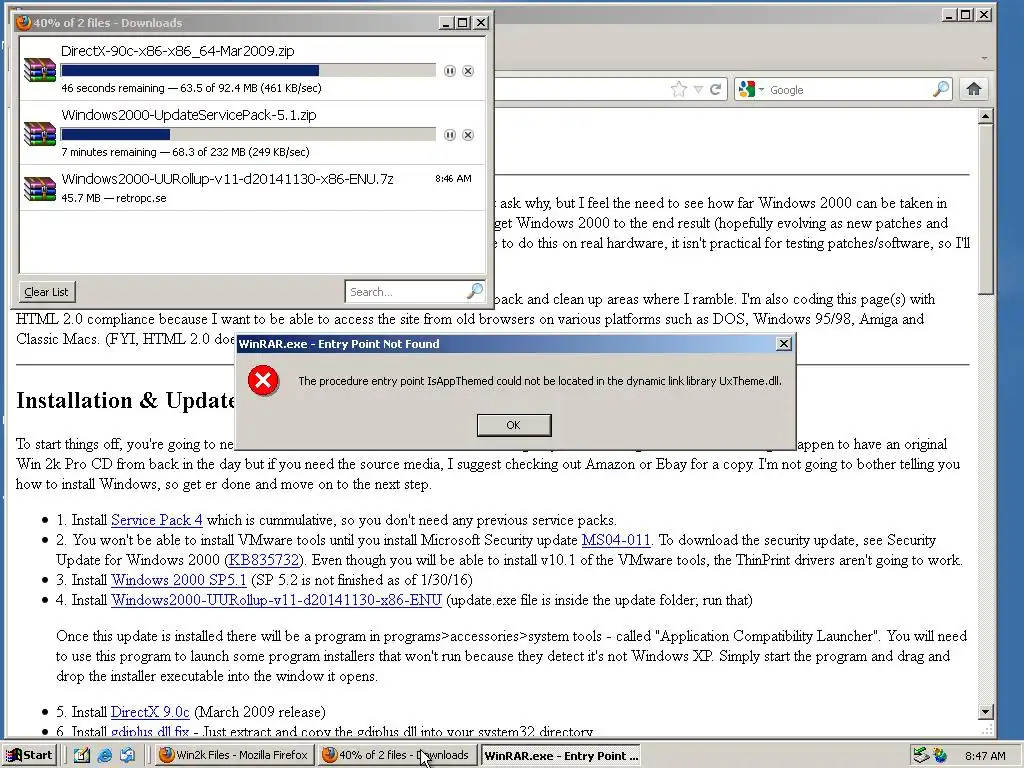Click the WinRAR icon beside UpdateServicePack-5.1.zip
This screenshot has height=768, width=1024.
(40, 134)
